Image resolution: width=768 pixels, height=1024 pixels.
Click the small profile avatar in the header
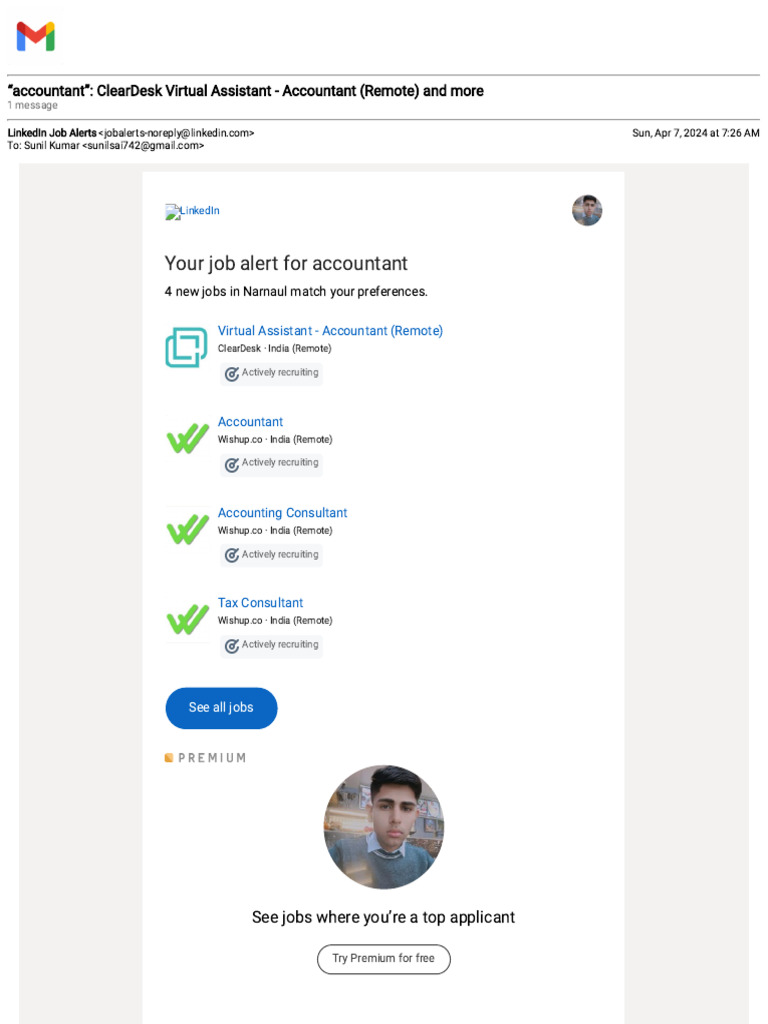[x=587, y=211]
